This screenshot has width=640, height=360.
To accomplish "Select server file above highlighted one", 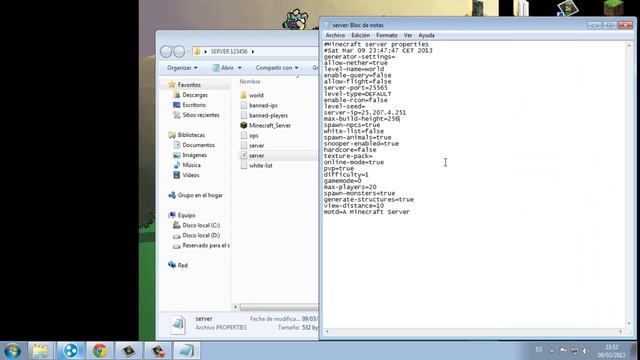I will point(256,145).
